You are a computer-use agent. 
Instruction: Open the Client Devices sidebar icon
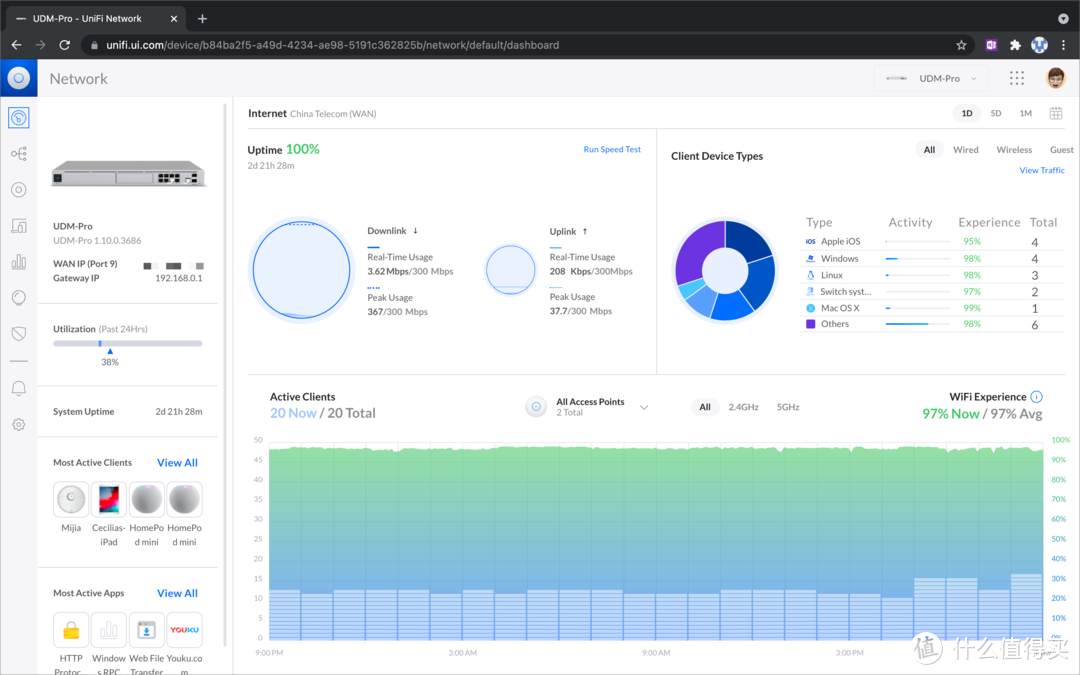(19, 226)
